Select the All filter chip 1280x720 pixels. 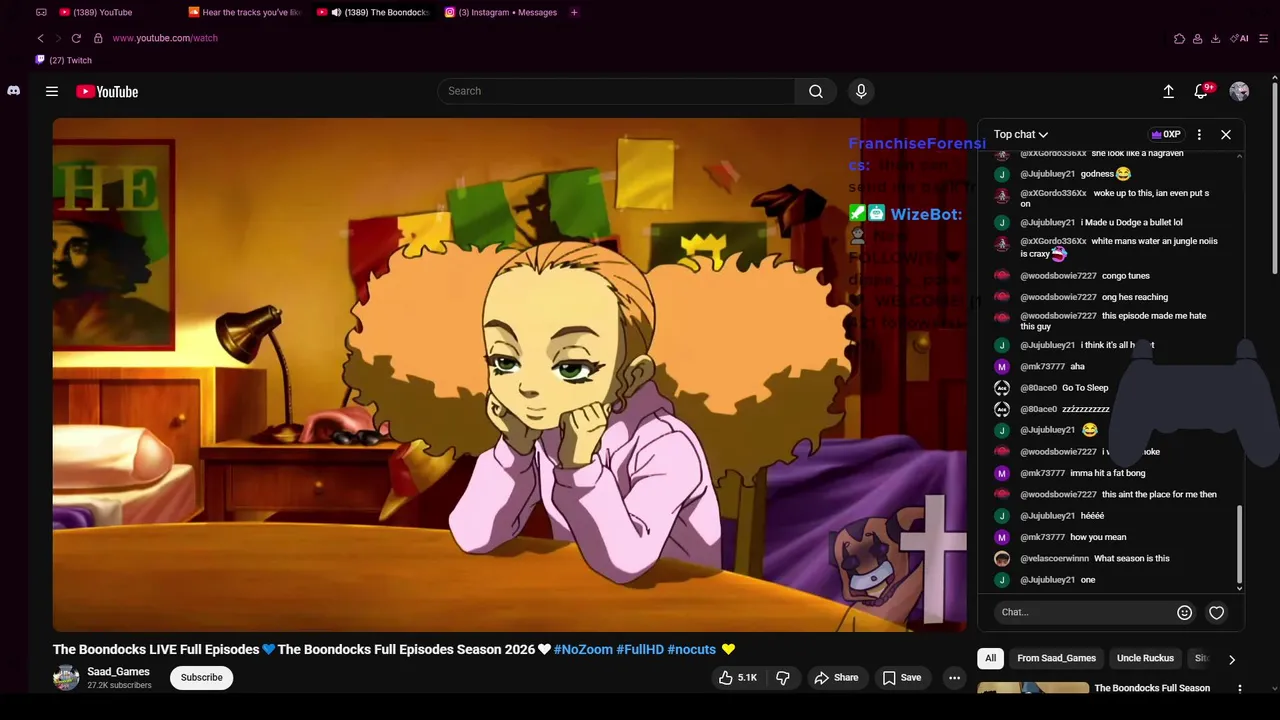pos(990,658)
